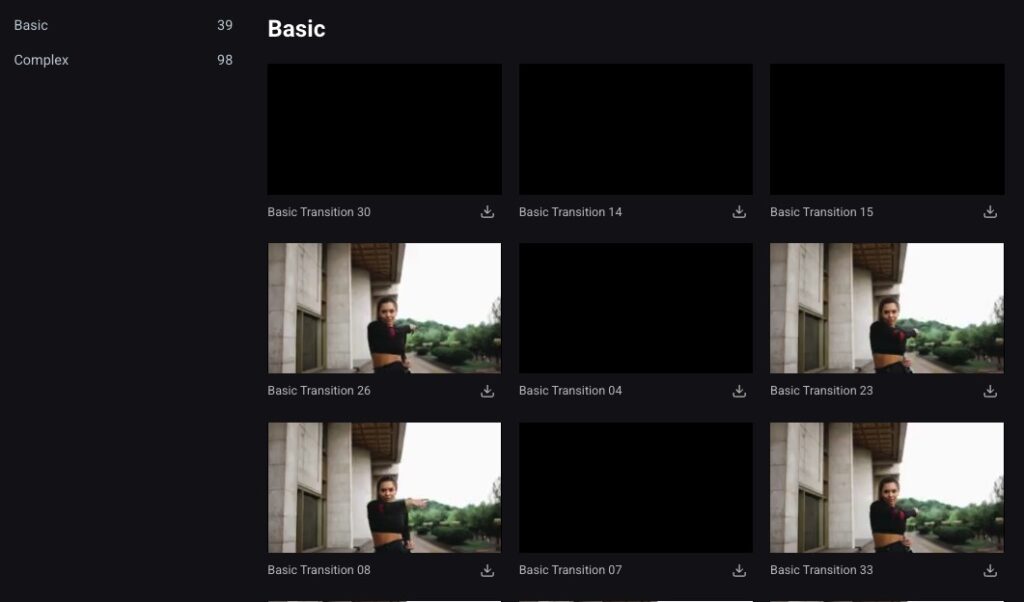This screenshot has width=1024, height=602.
Task: Open the Complex category in sidebar
Action: tap(41, 60)
